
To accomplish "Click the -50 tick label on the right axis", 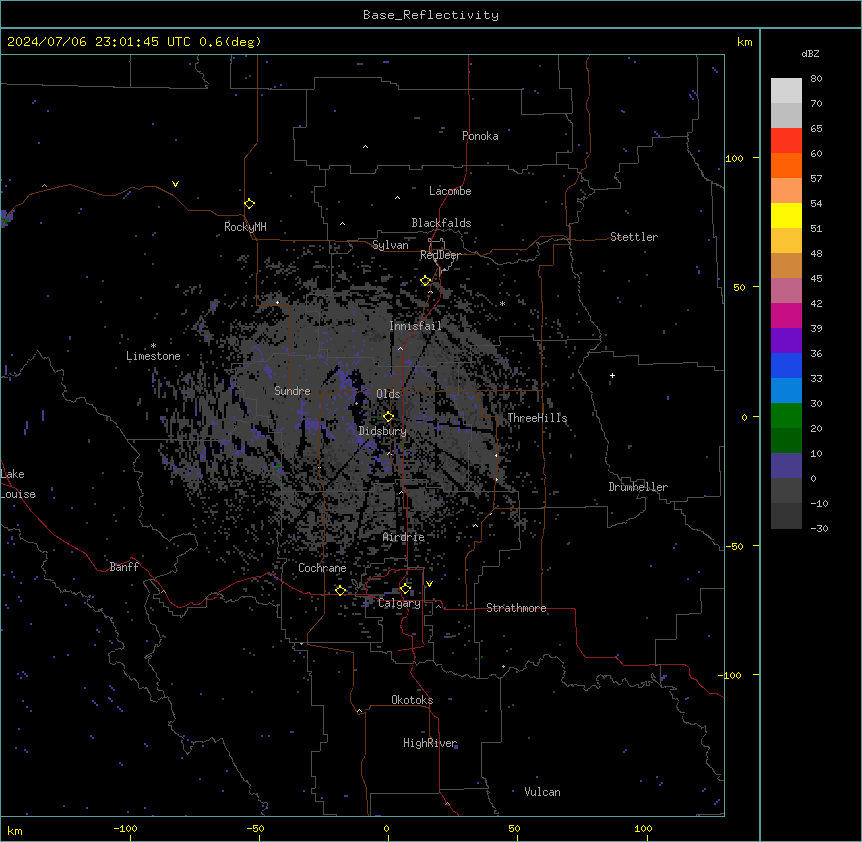I will tap(736, 546).
